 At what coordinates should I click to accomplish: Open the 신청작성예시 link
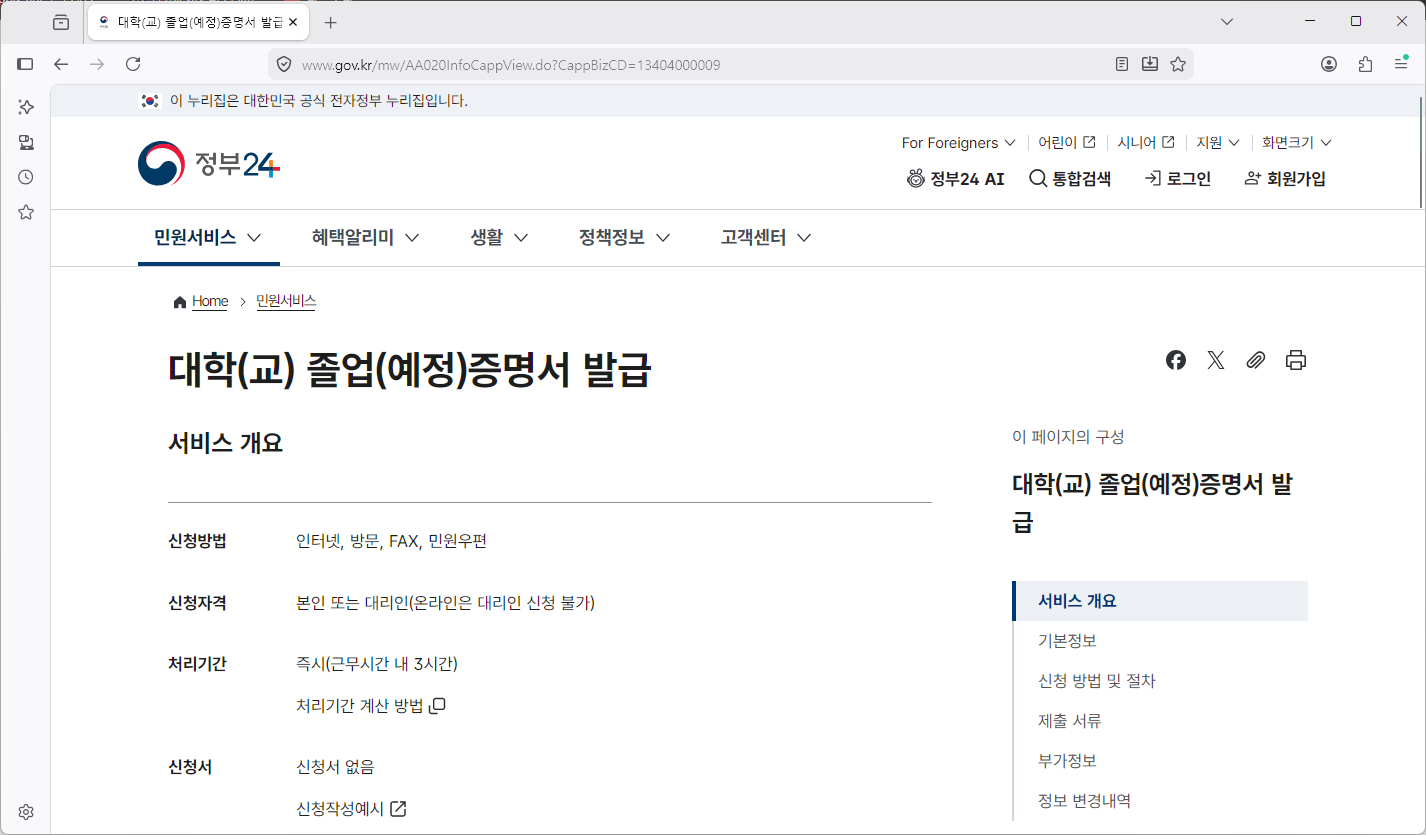[351, 809]
